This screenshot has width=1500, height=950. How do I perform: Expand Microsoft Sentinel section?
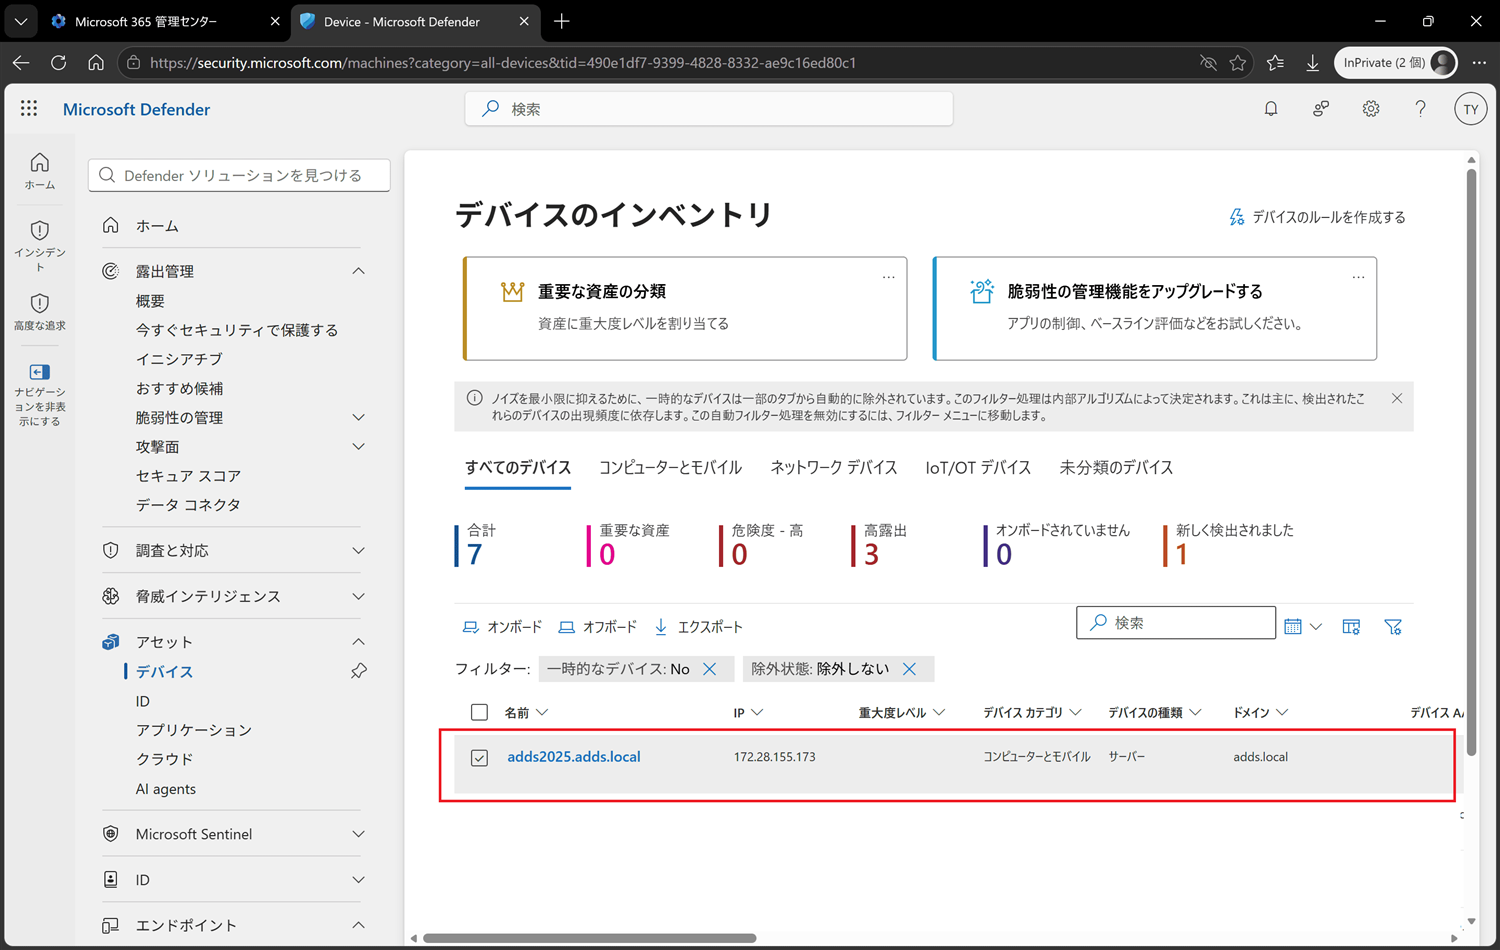359,834
